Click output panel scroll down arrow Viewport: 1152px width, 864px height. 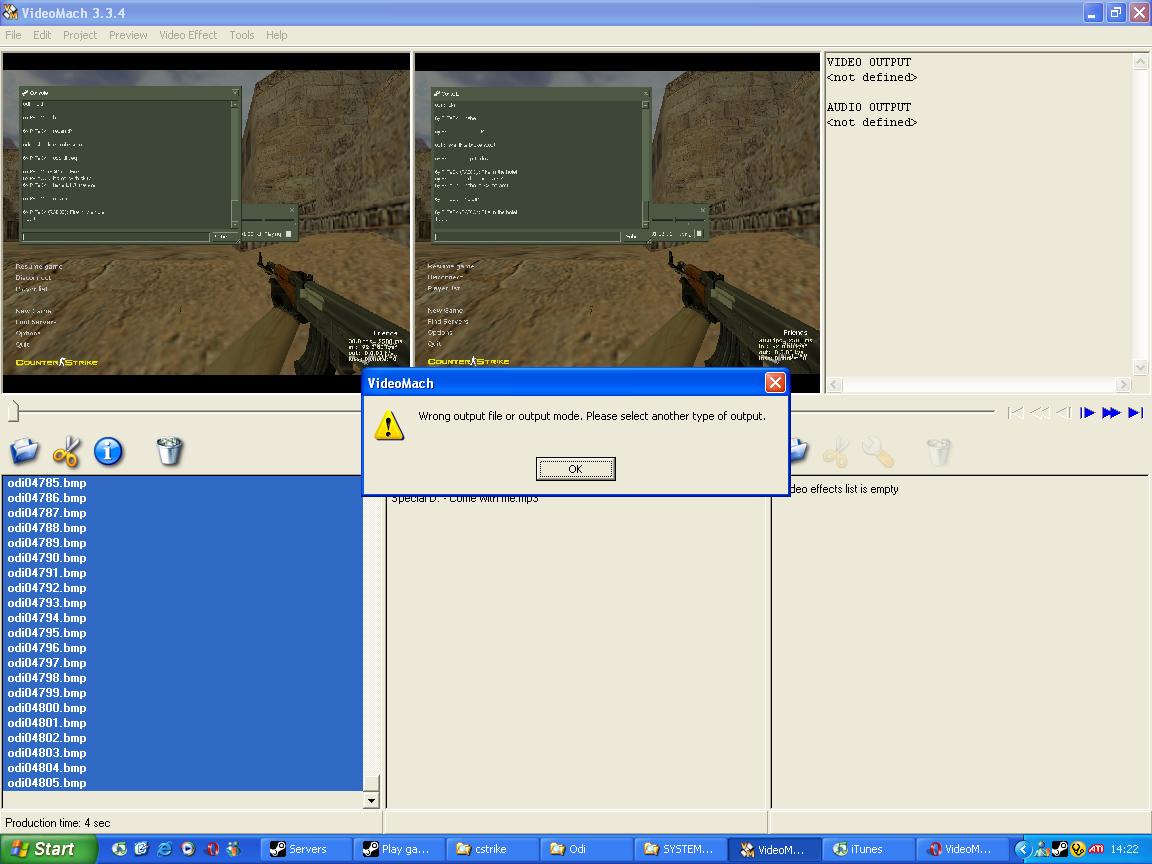(1140, 367)
